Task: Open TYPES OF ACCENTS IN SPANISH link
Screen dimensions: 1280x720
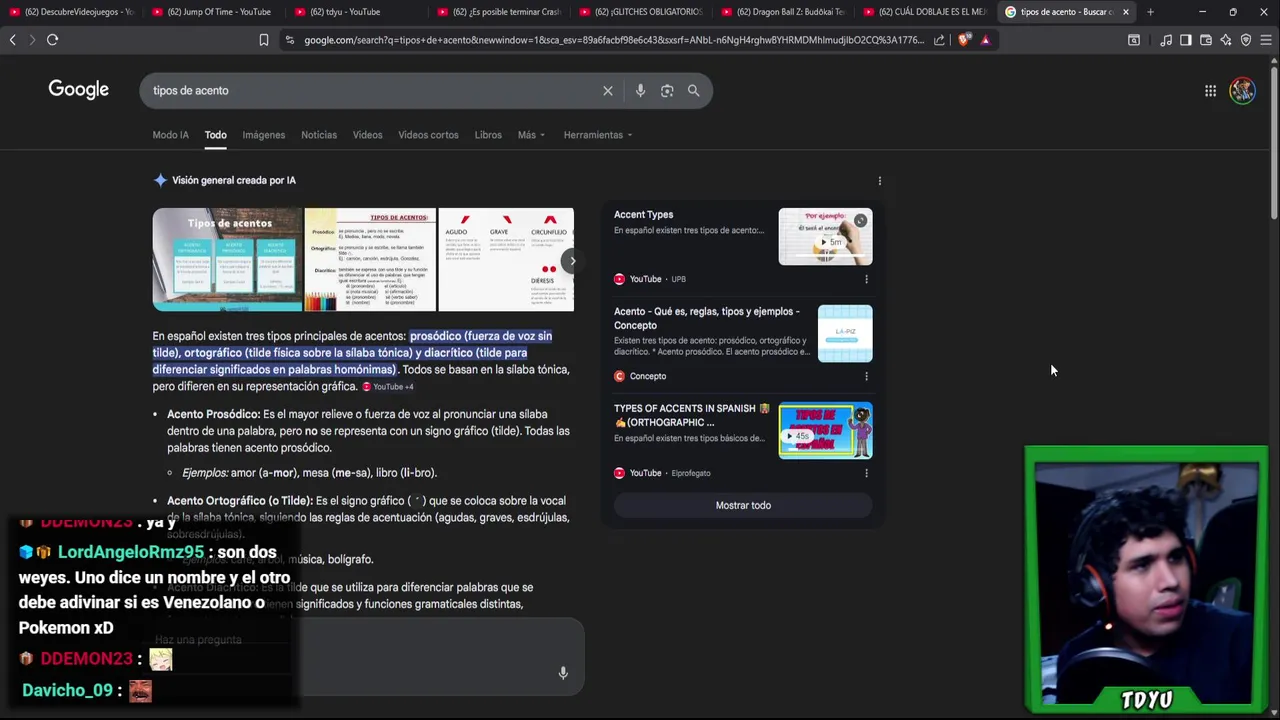Action: tap(692, 415)
